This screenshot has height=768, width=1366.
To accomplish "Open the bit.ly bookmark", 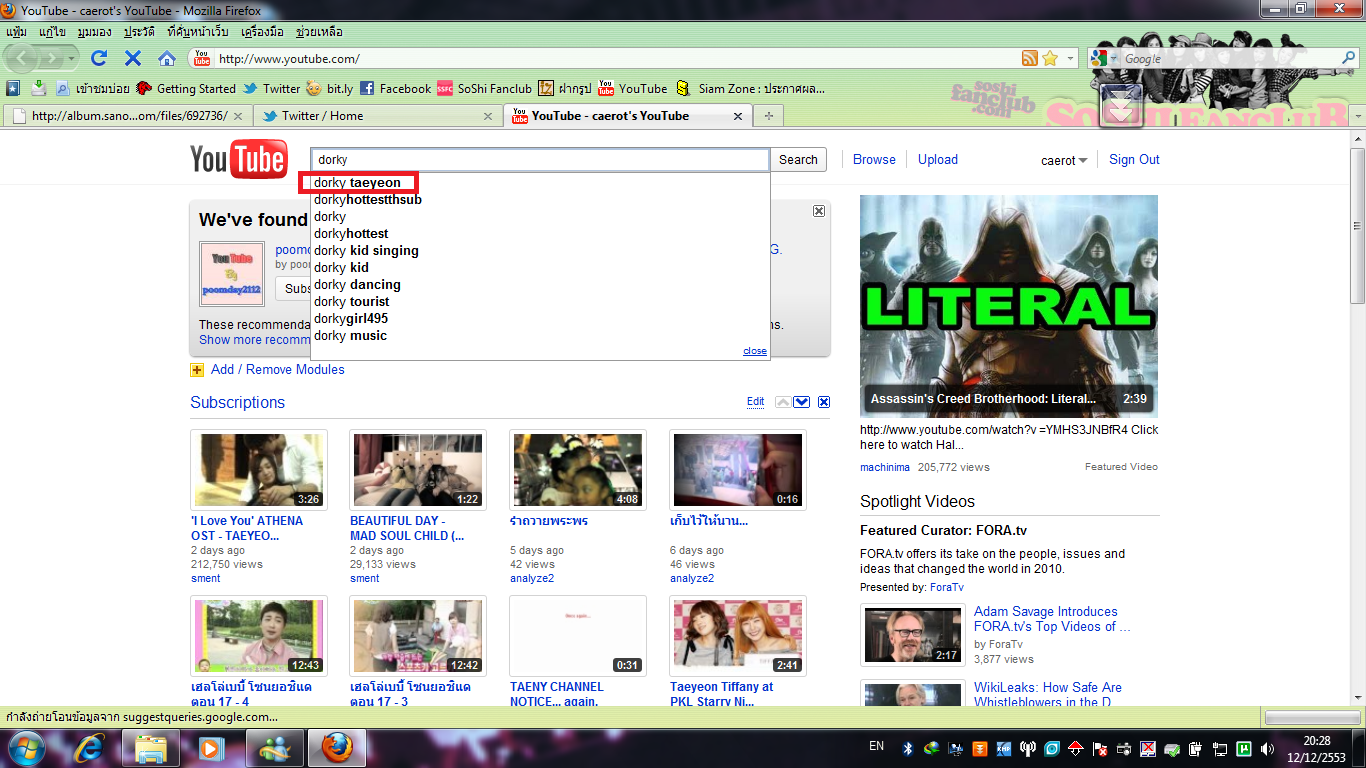I will [329, 88].
